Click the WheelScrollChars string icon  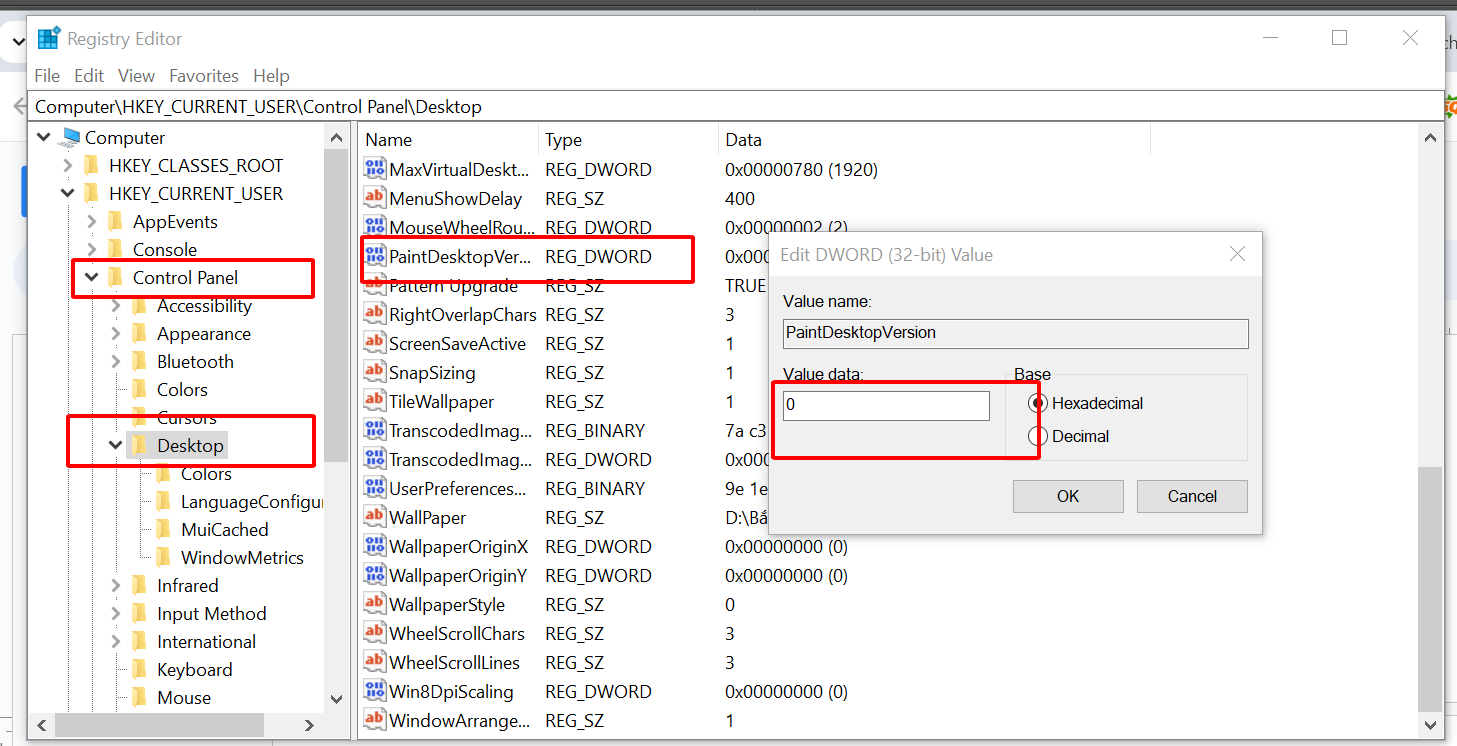coord(374,633)
